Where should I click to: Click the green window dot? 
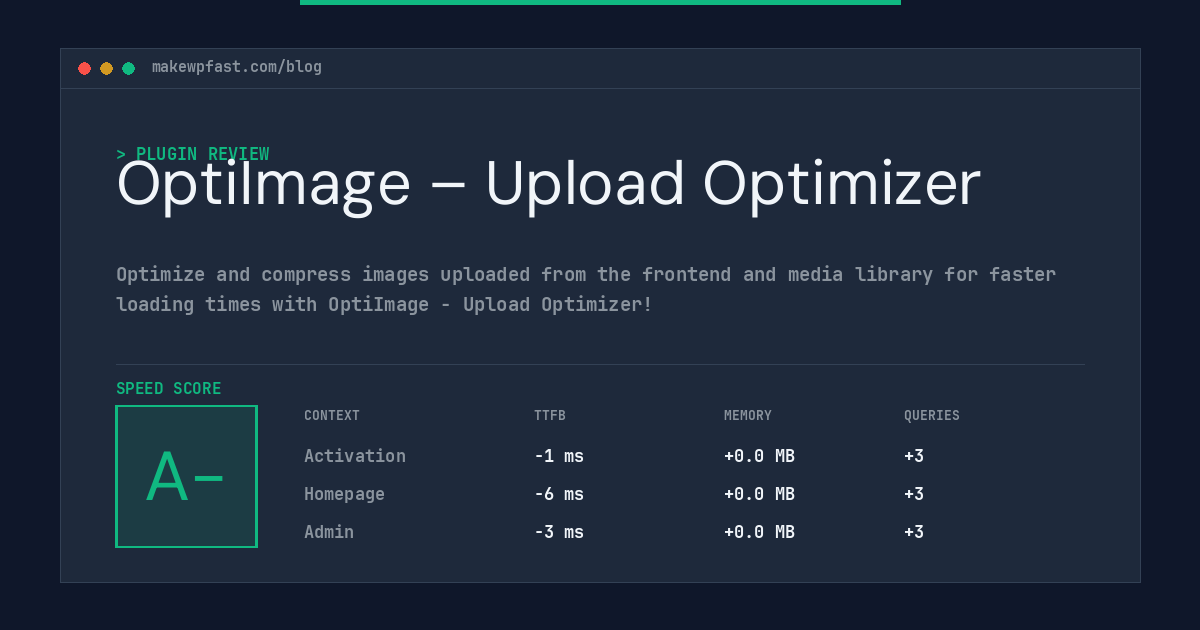pyautogui.click(x=128, y=68)
